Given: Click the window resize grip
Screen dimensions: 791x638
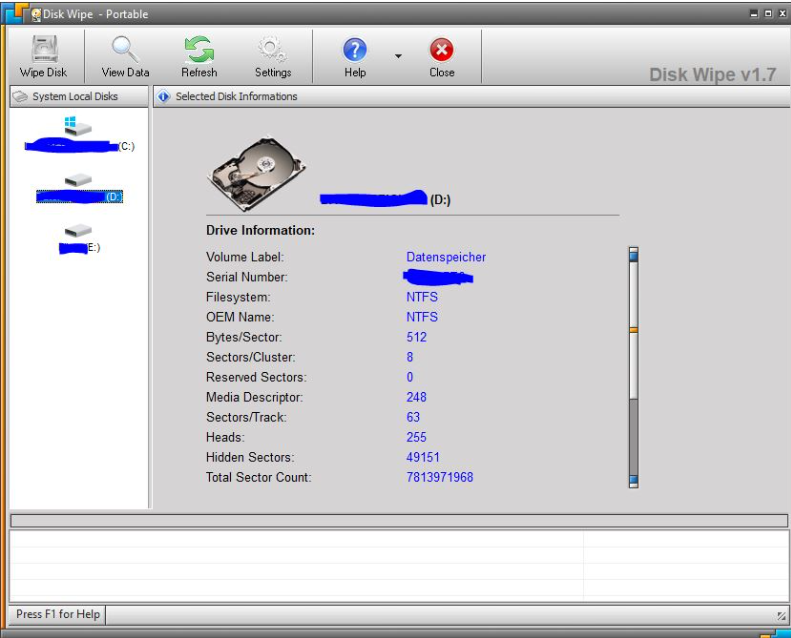Looking at the screenshot, I should (781, 615).
